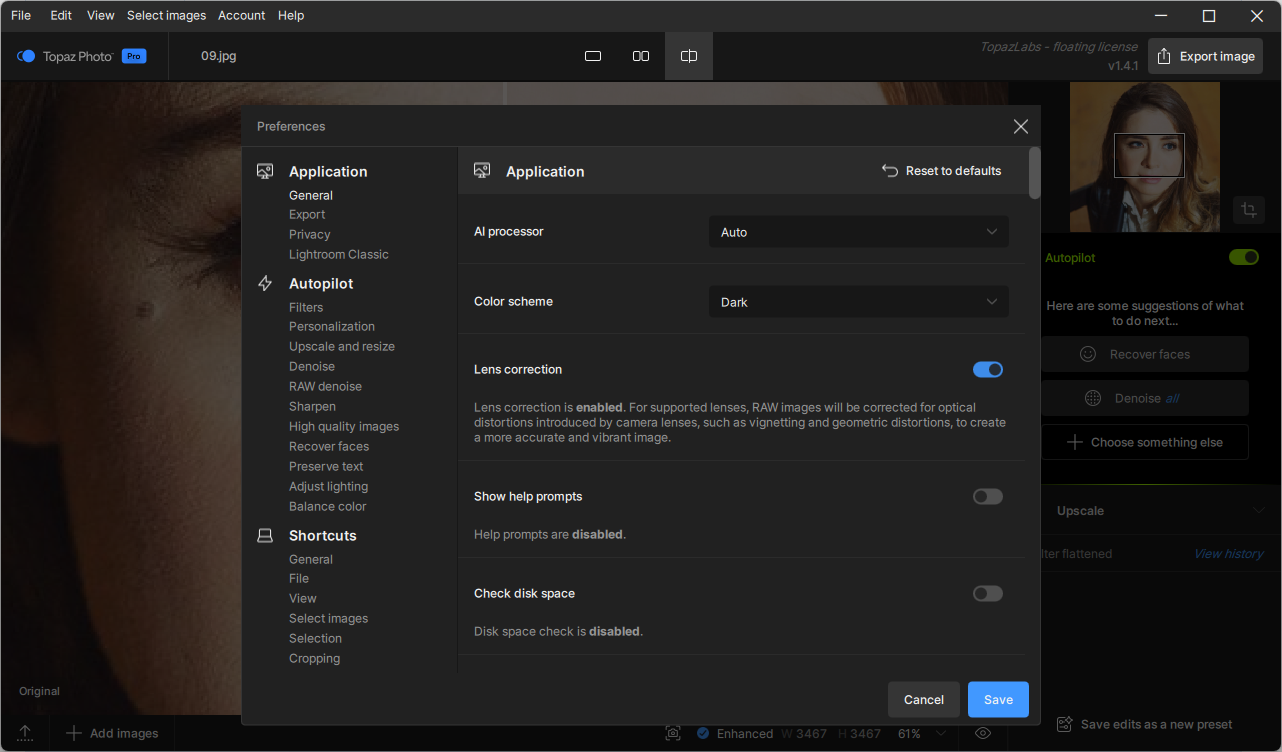
Task: Click the crop tool icon
Action: click(1249, 210)
